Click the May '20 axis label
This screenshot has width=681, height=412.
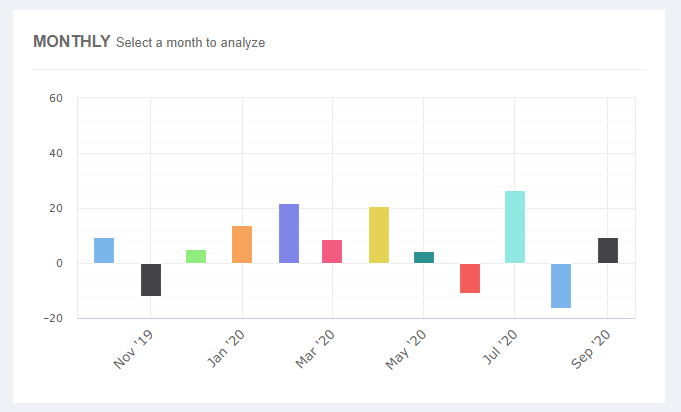click(408, 348)
